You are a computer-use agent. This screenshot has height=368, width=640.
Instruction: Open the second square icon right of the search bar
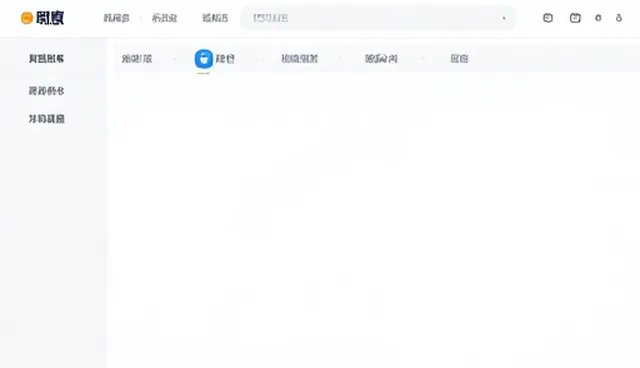pyautogui.click(x=575, y=18)
